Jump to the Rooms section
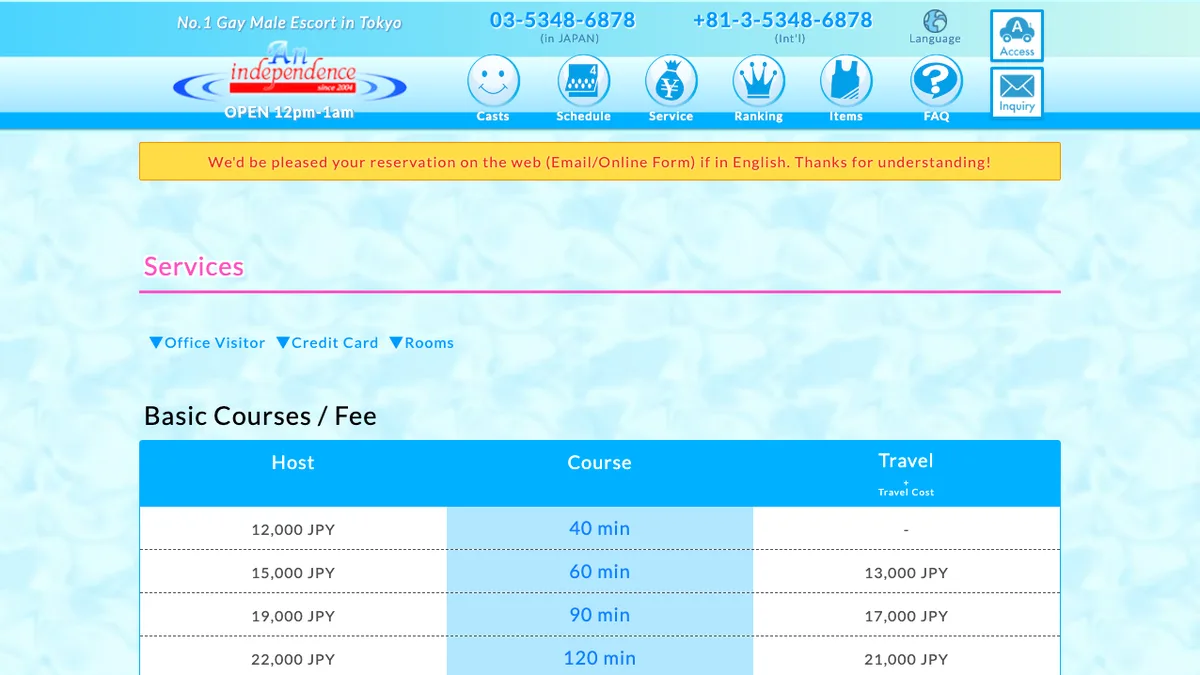This screenshot has width=1200, height=675. [x=422, y=343]
